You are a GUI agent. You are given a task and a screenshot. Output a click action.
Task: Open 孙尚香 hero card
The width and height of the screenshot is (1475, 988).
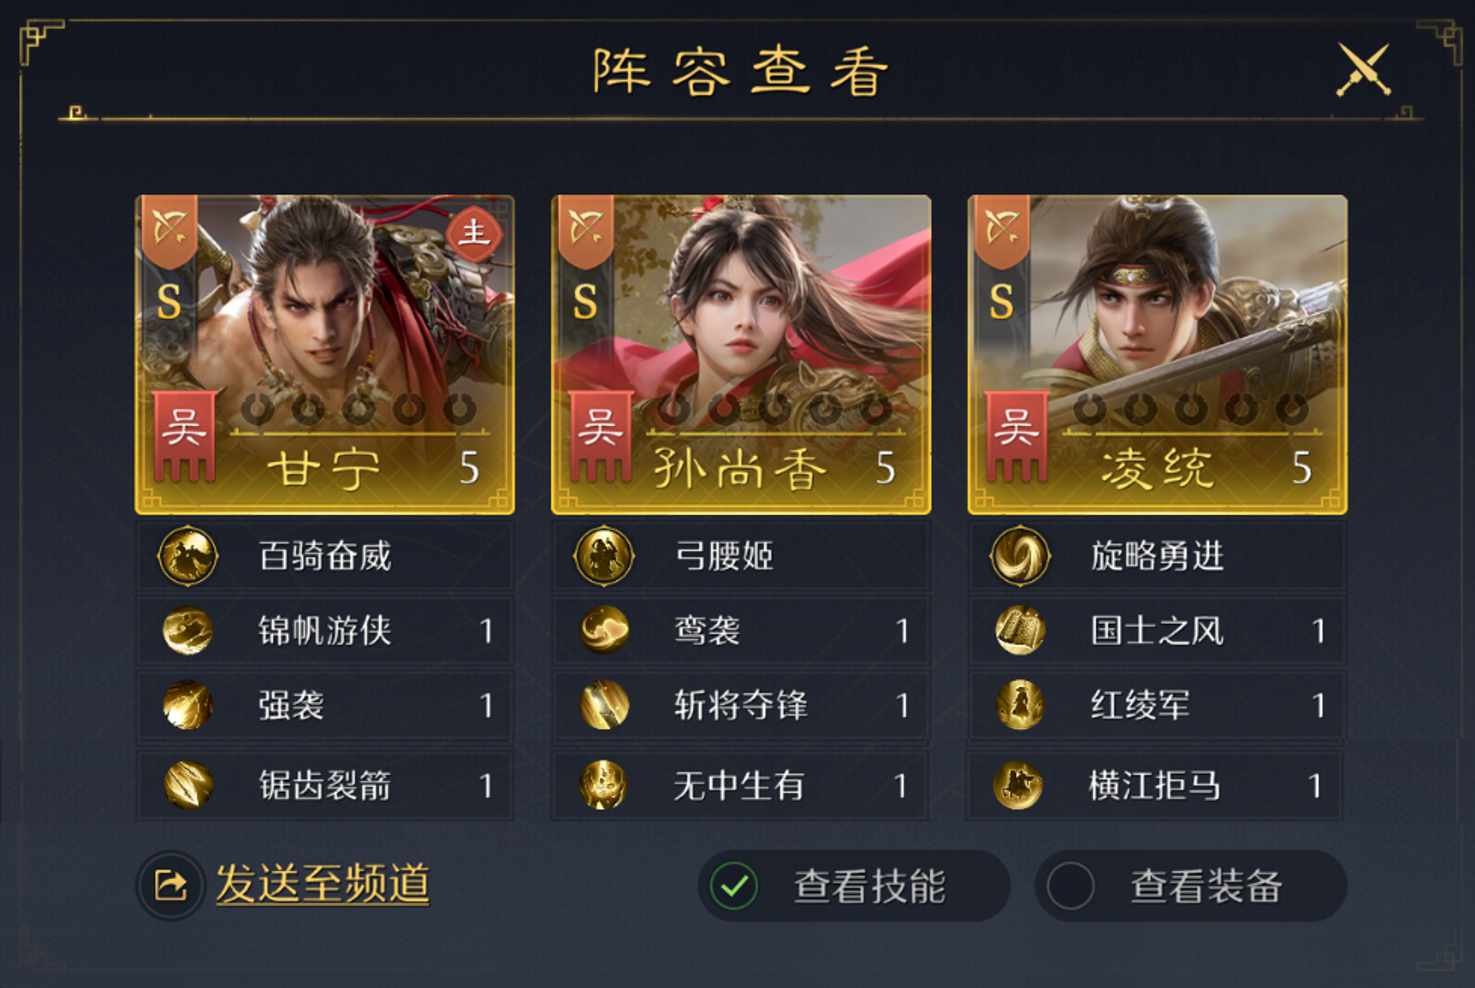pyautogui.click(x=741, y=354)
